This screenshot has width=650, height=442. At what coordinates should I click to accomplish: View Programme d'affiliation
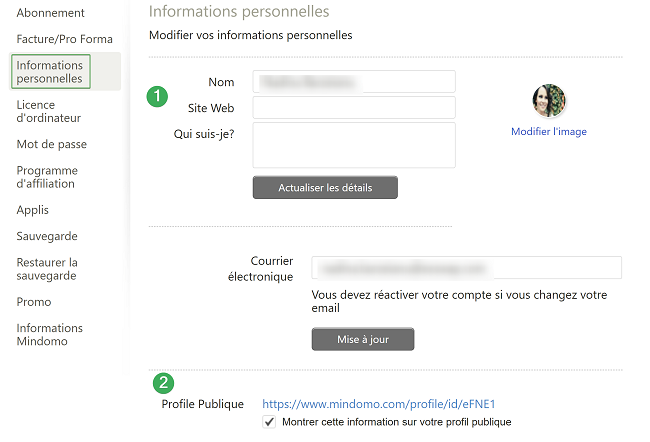(47, 177)
